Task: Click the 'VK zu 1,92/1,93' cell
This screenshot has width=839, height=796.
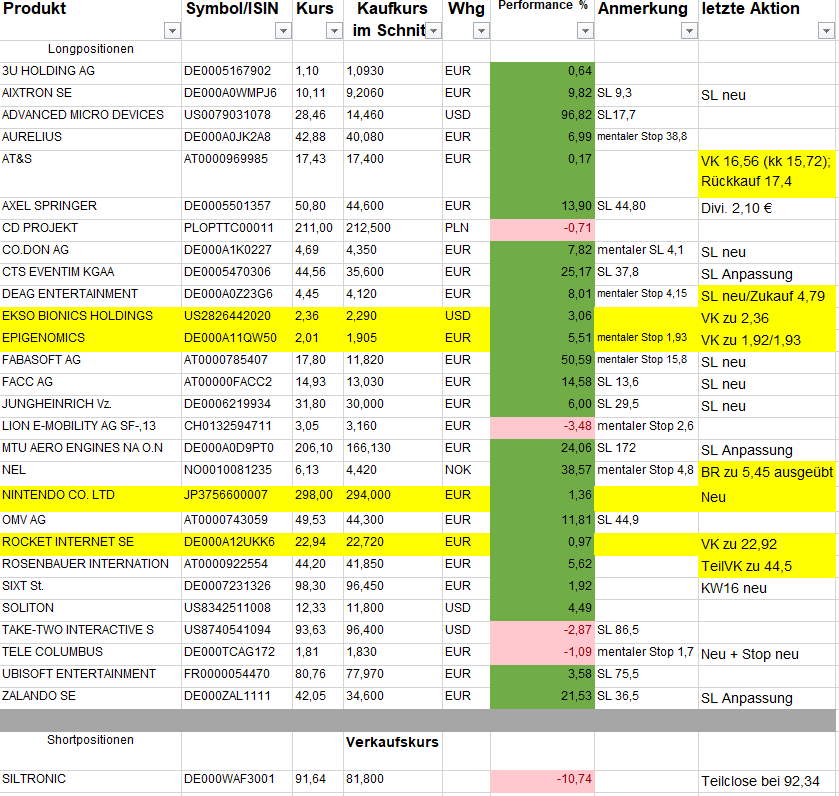Action: tap(767, 340)
